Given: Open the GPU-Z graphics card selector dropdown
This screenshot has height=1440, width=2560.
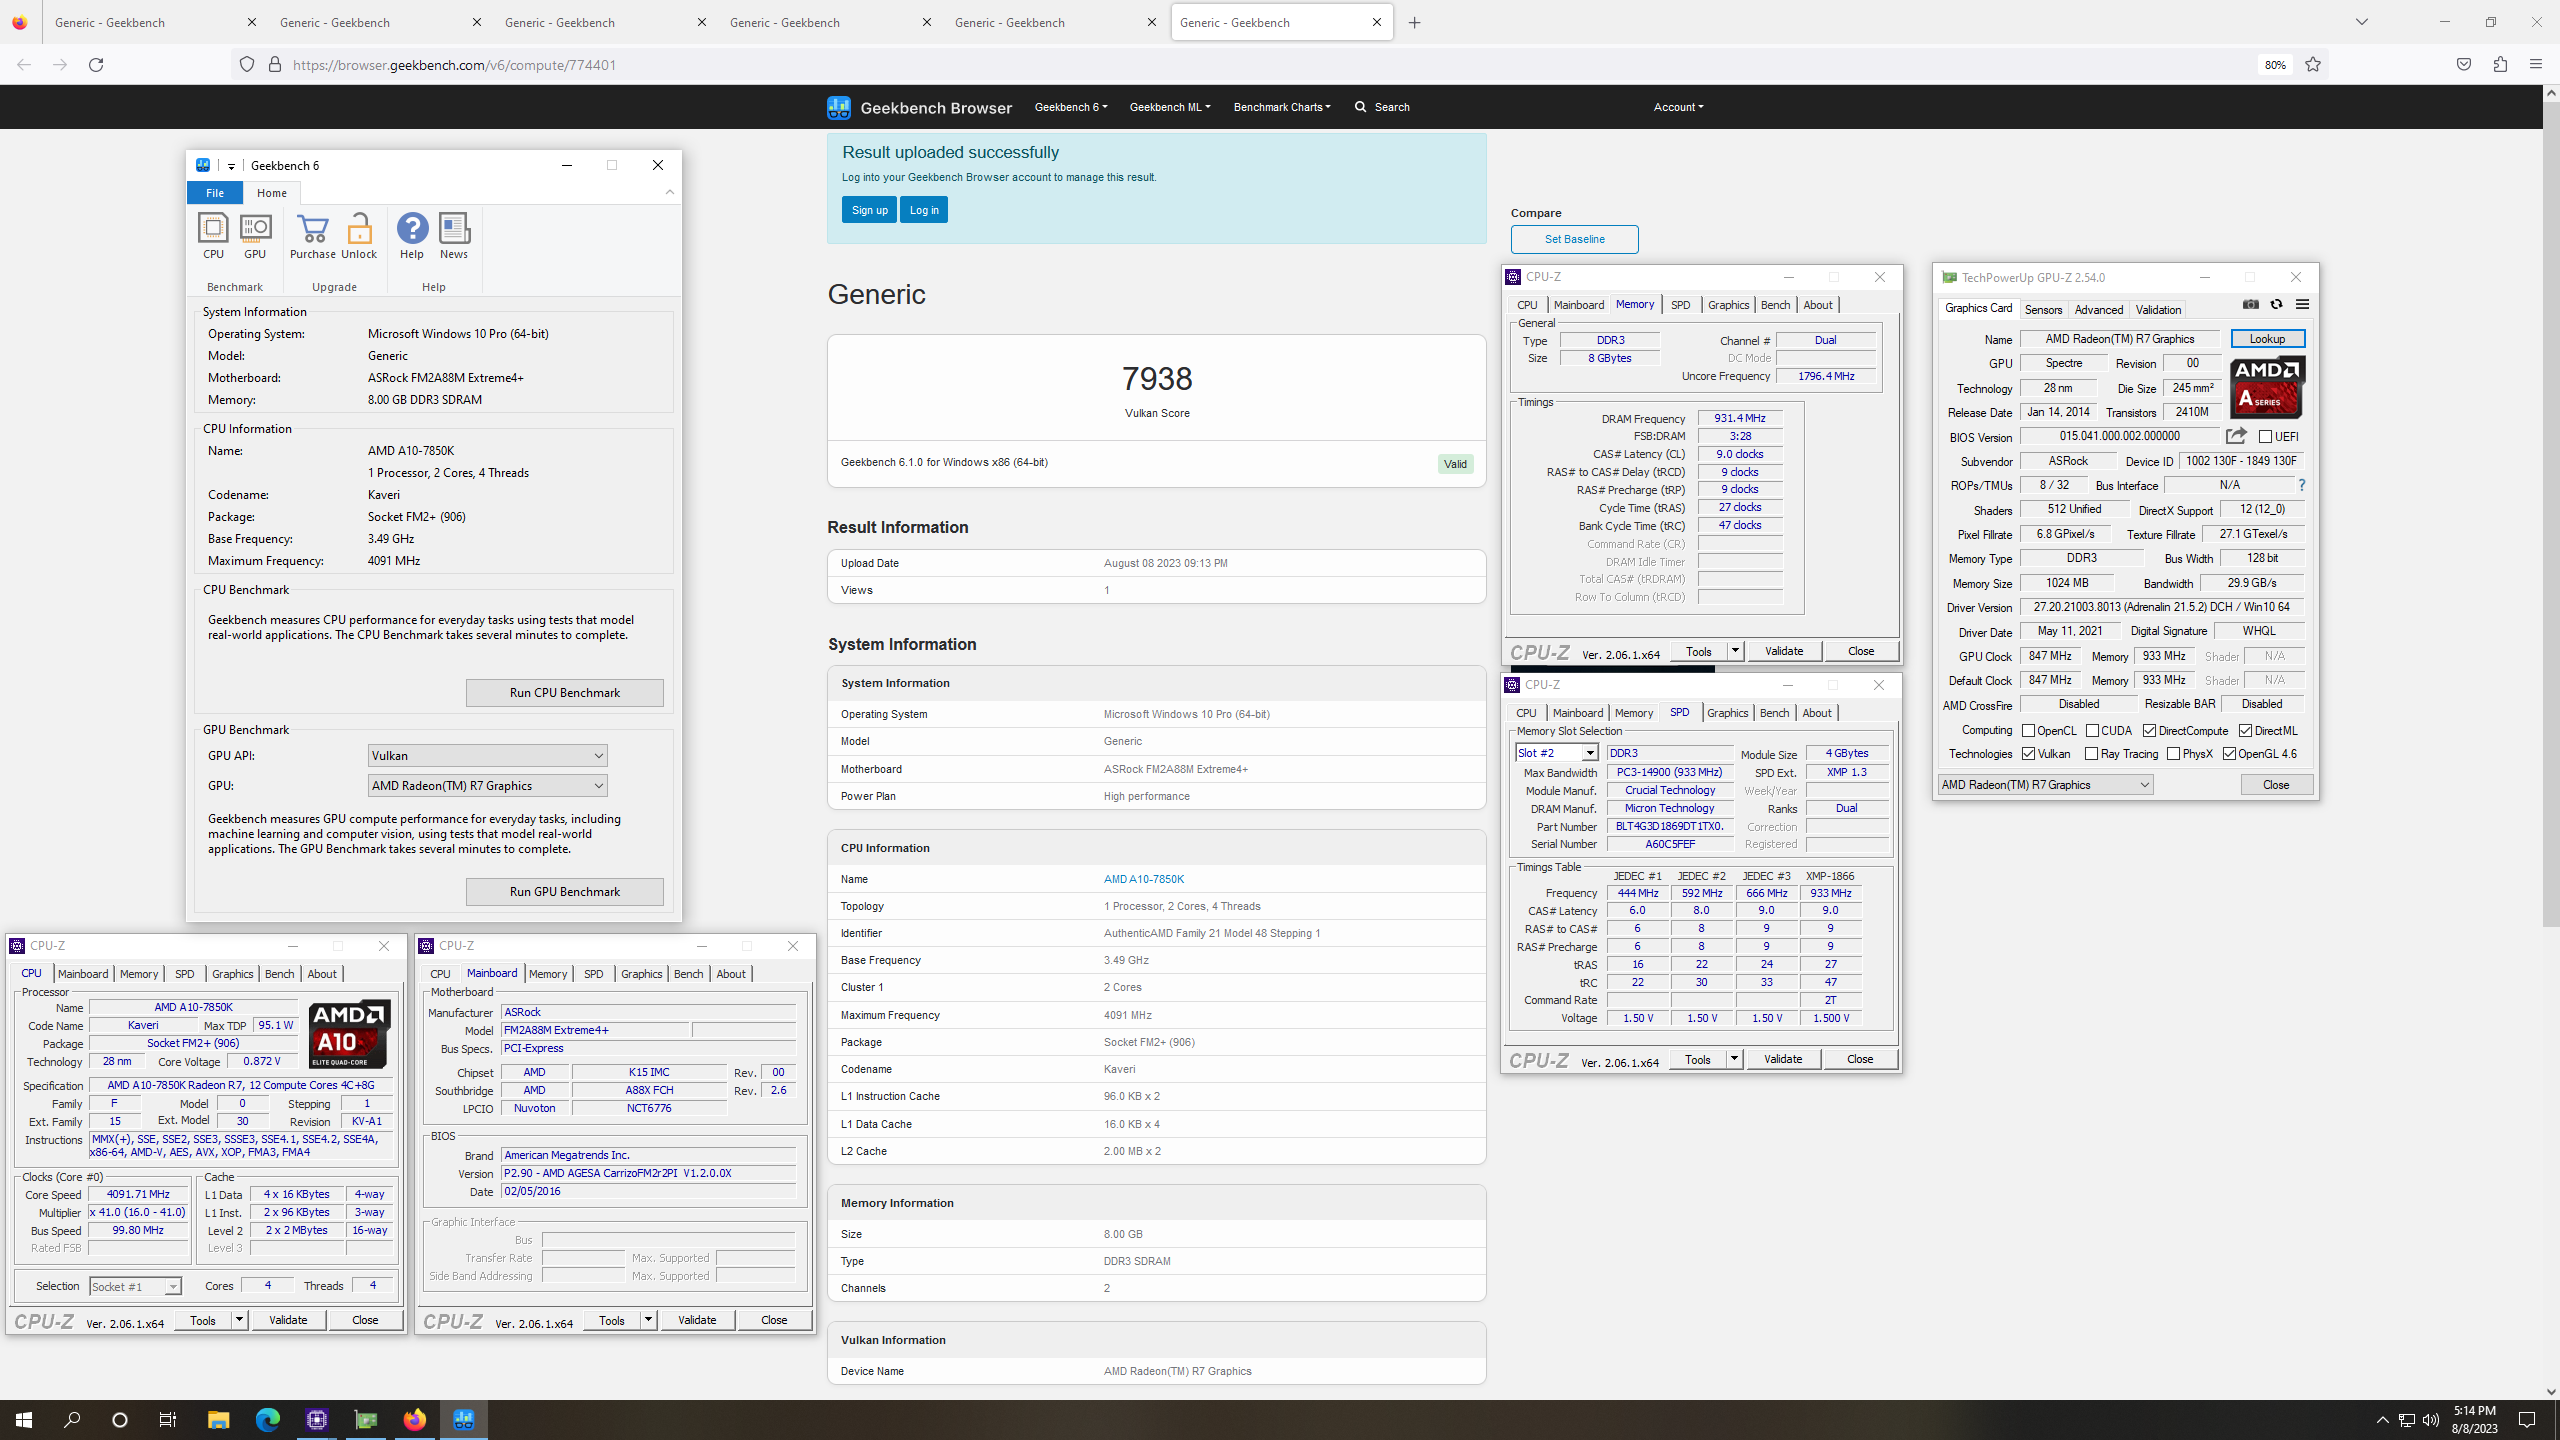Looking at the screenshot, I should pyautogui.click(x=2046, y=785).
